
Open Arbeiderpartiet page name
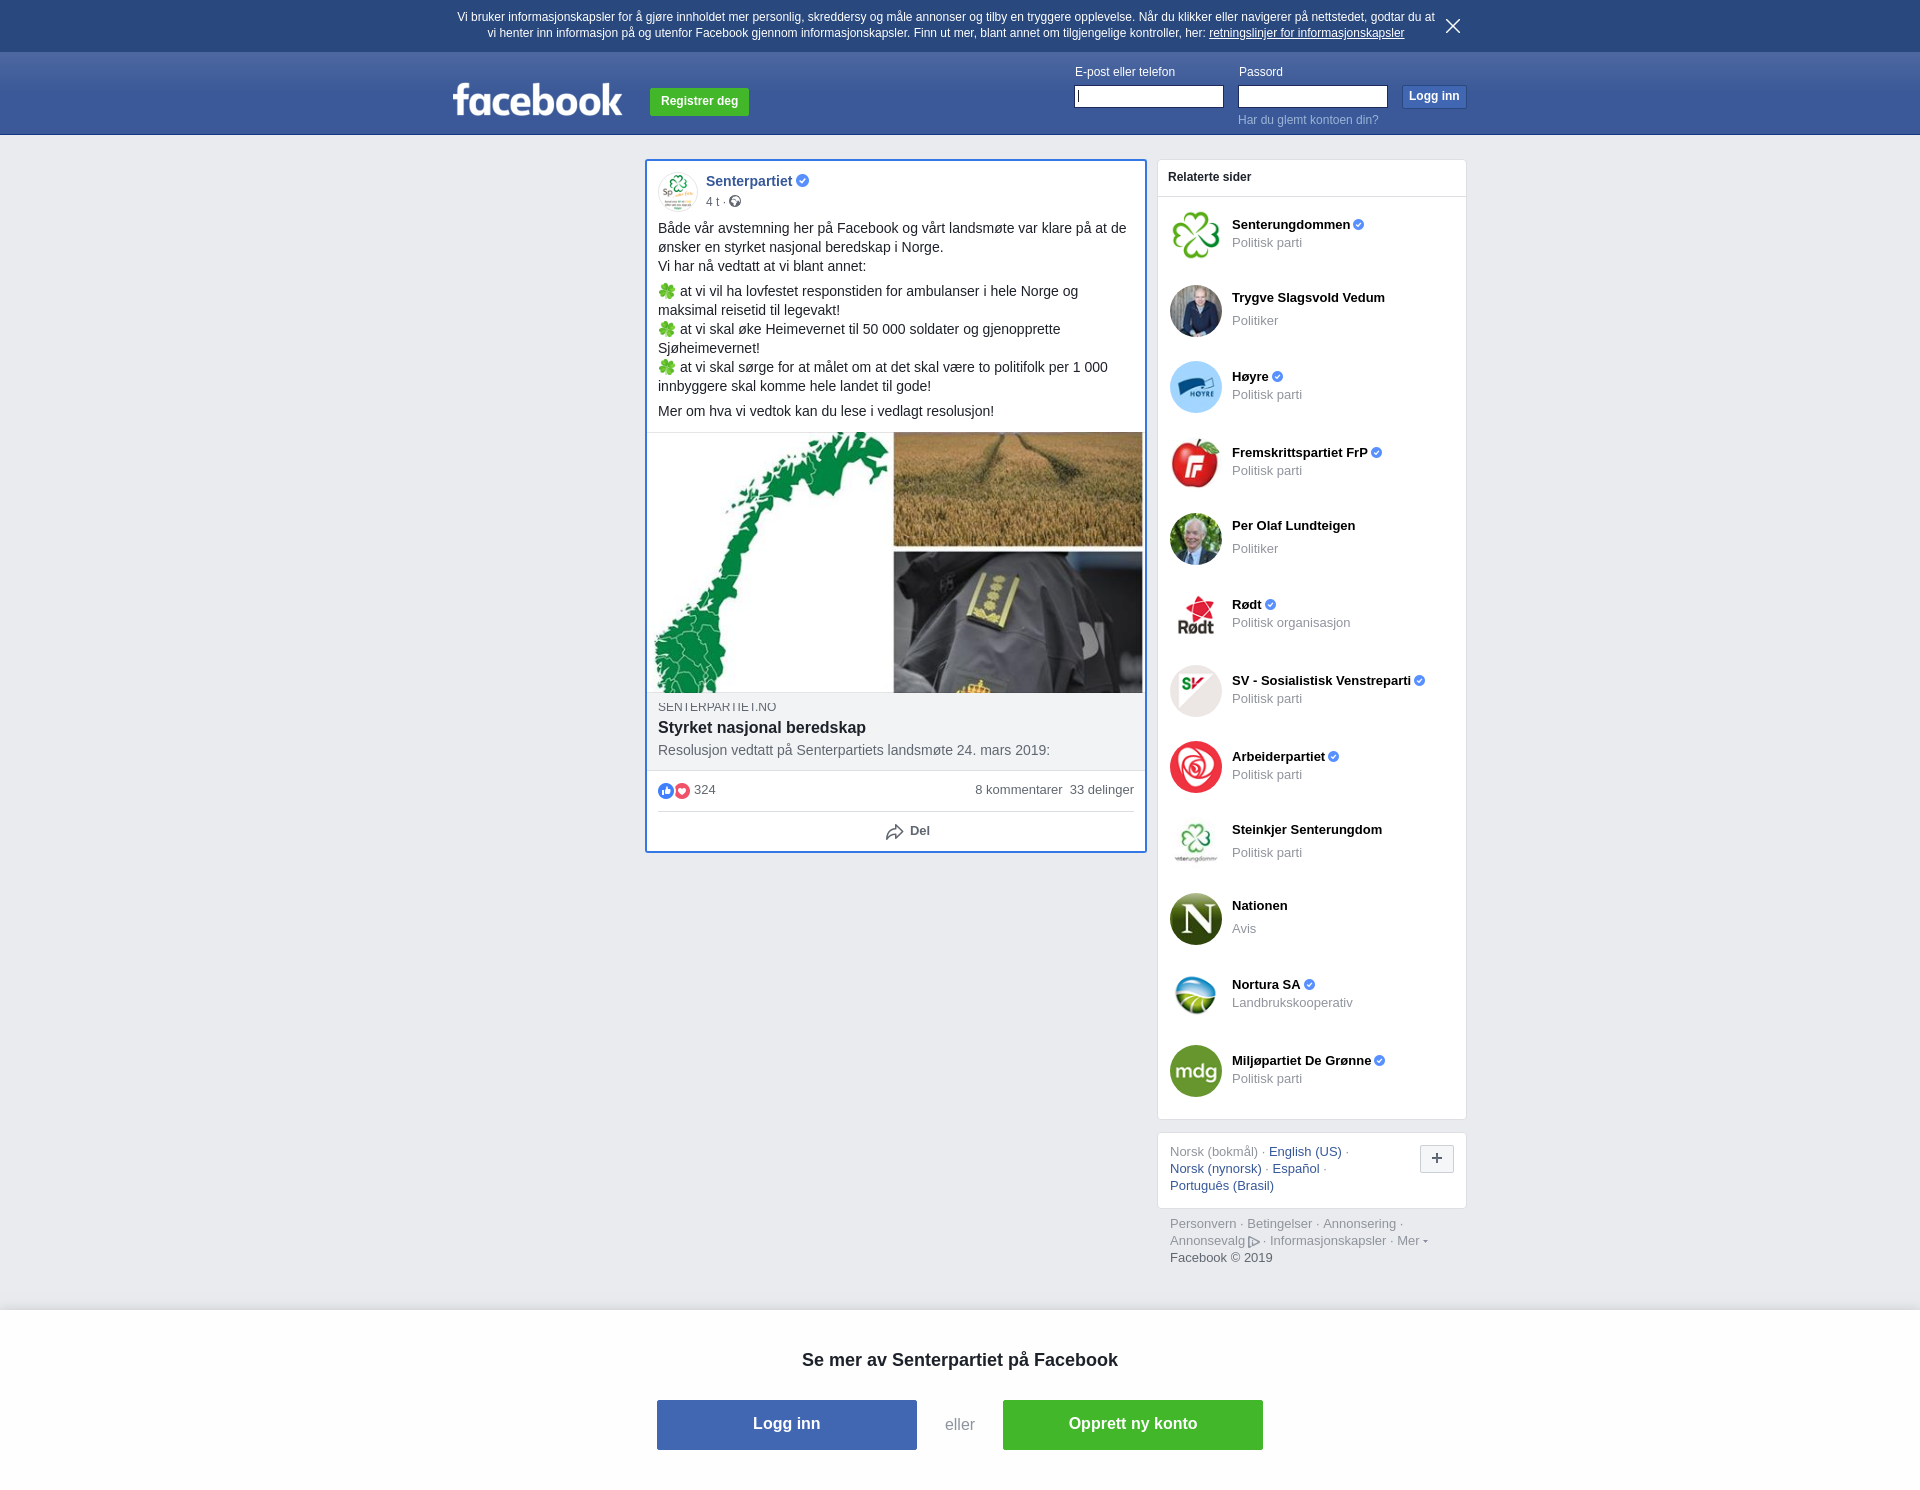pyautogui.click(x=1278, y=757)
